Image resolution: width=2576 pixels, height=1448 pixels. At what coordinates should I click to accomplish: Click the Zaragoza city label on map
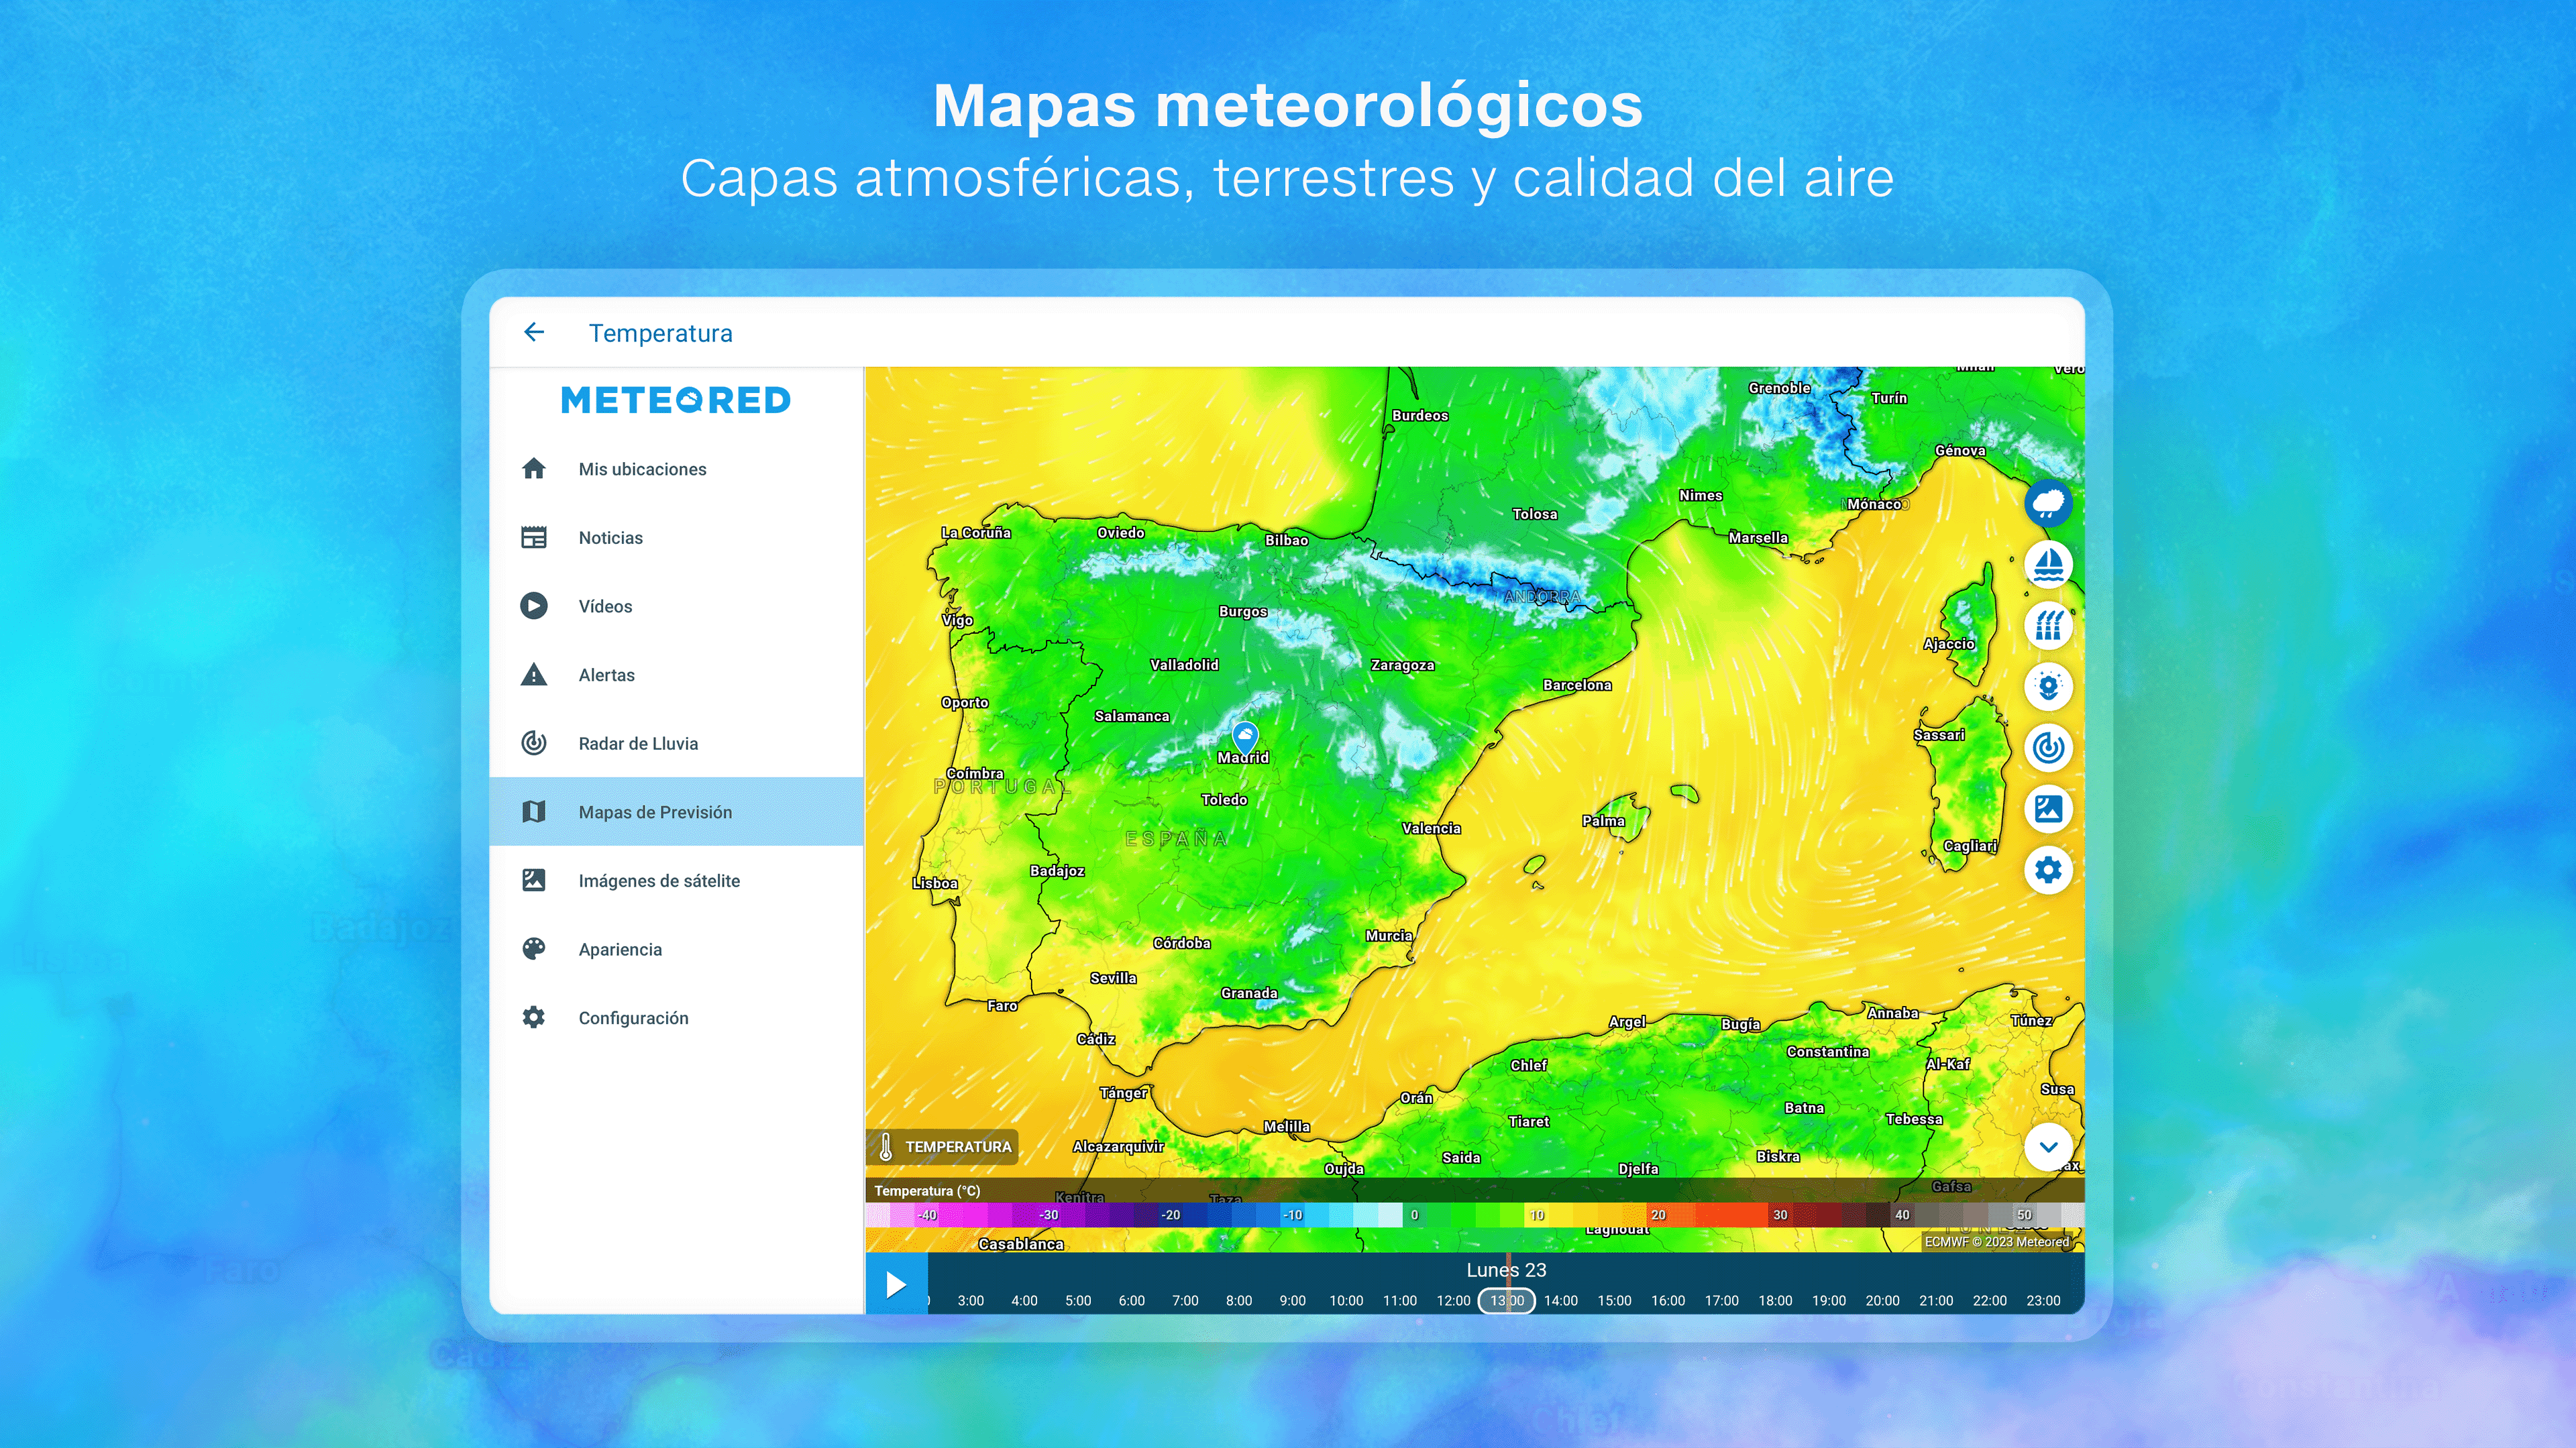pyautogui.click(x=1402, y=665)
